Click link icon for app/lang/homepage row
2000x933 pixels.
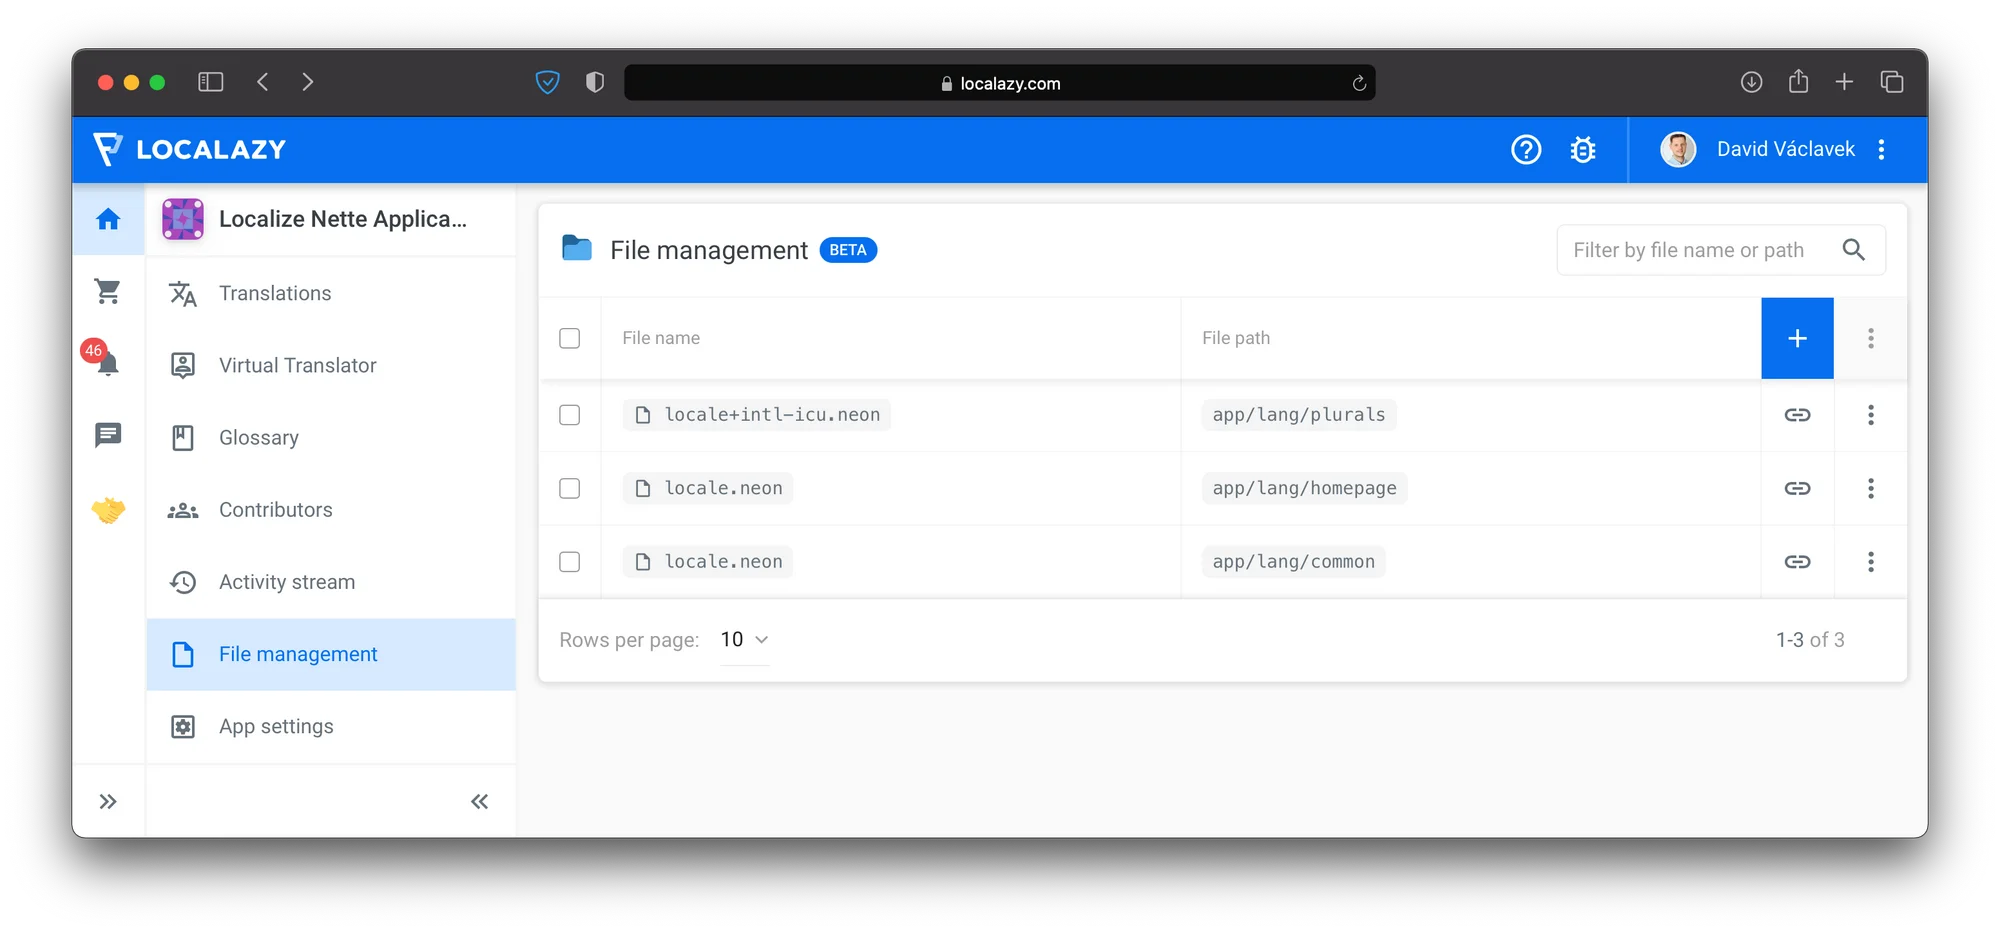pos(1797,488)
